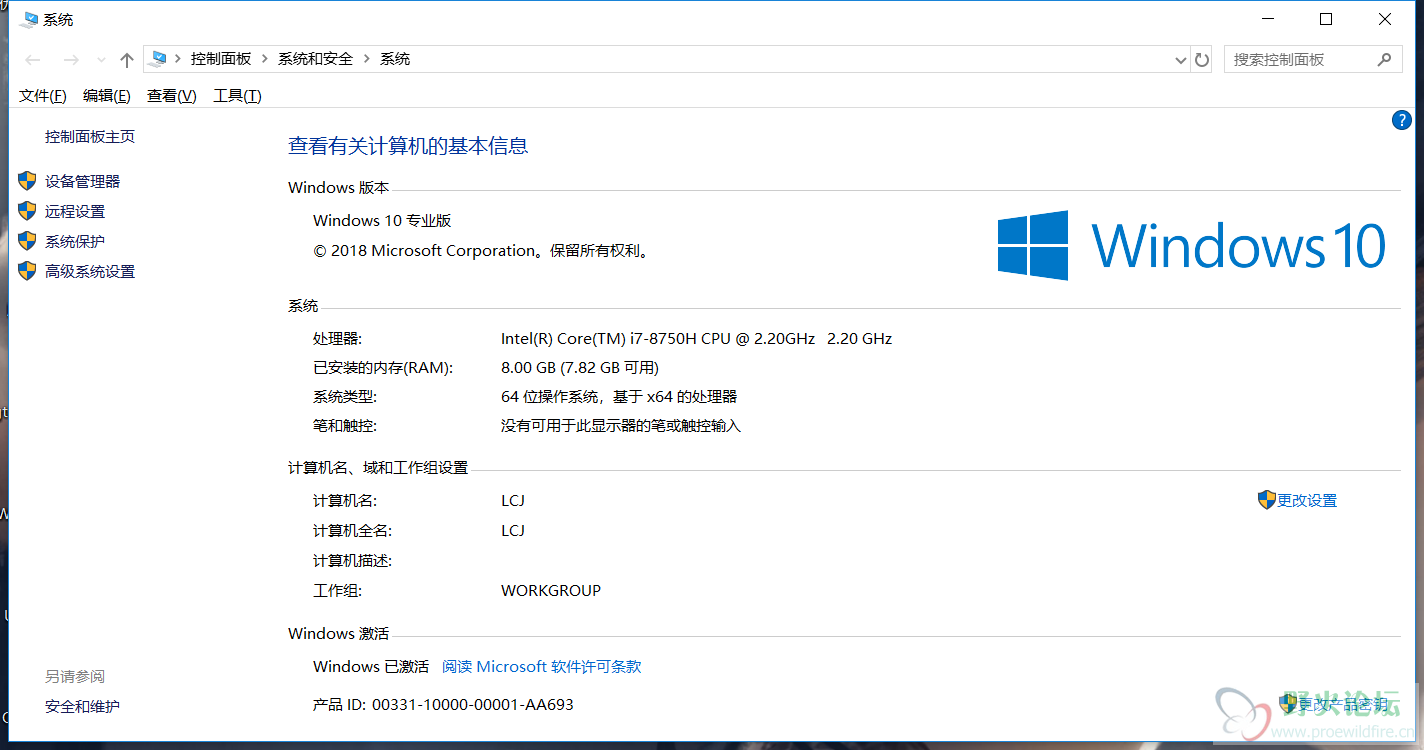
Task: Minimize the 系统 window
Action: [1268, 19]
